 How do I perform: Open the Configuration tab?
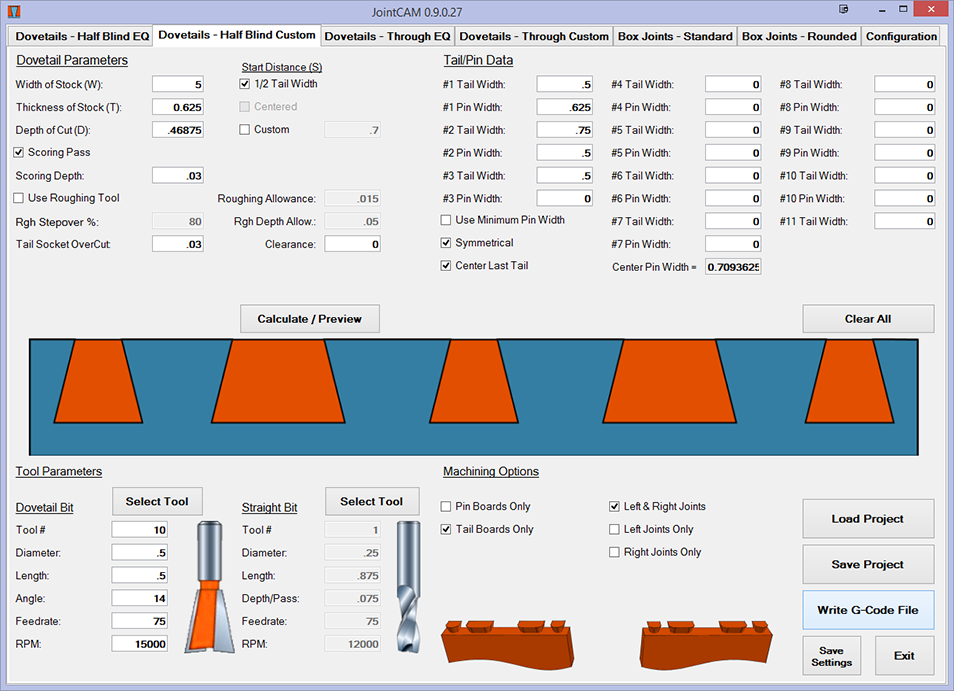(901, 36)
